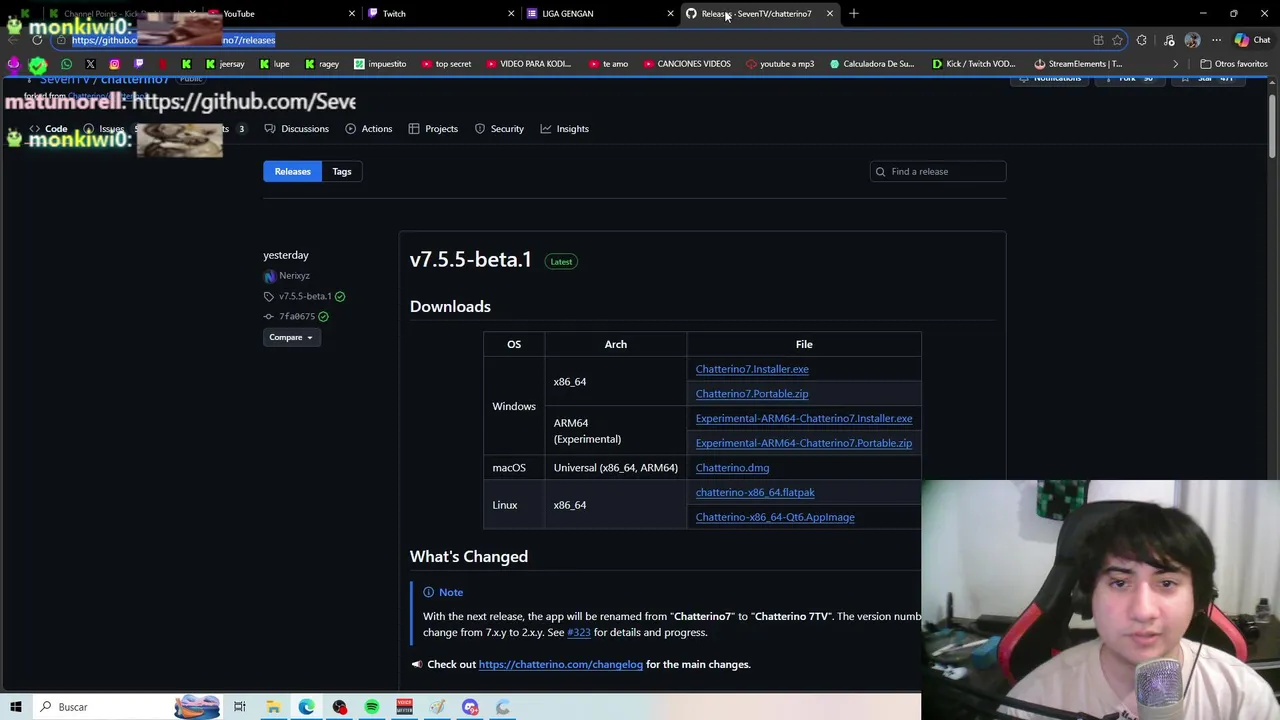Open the VIDEO PARA KODI bookmark

(529, 64)
